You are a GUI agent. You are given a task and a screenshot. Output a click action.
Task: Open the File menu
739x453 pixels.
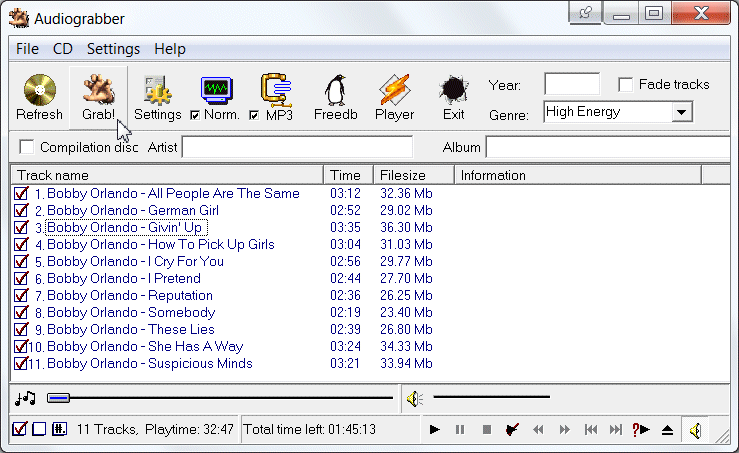click(x=27, y=49)
